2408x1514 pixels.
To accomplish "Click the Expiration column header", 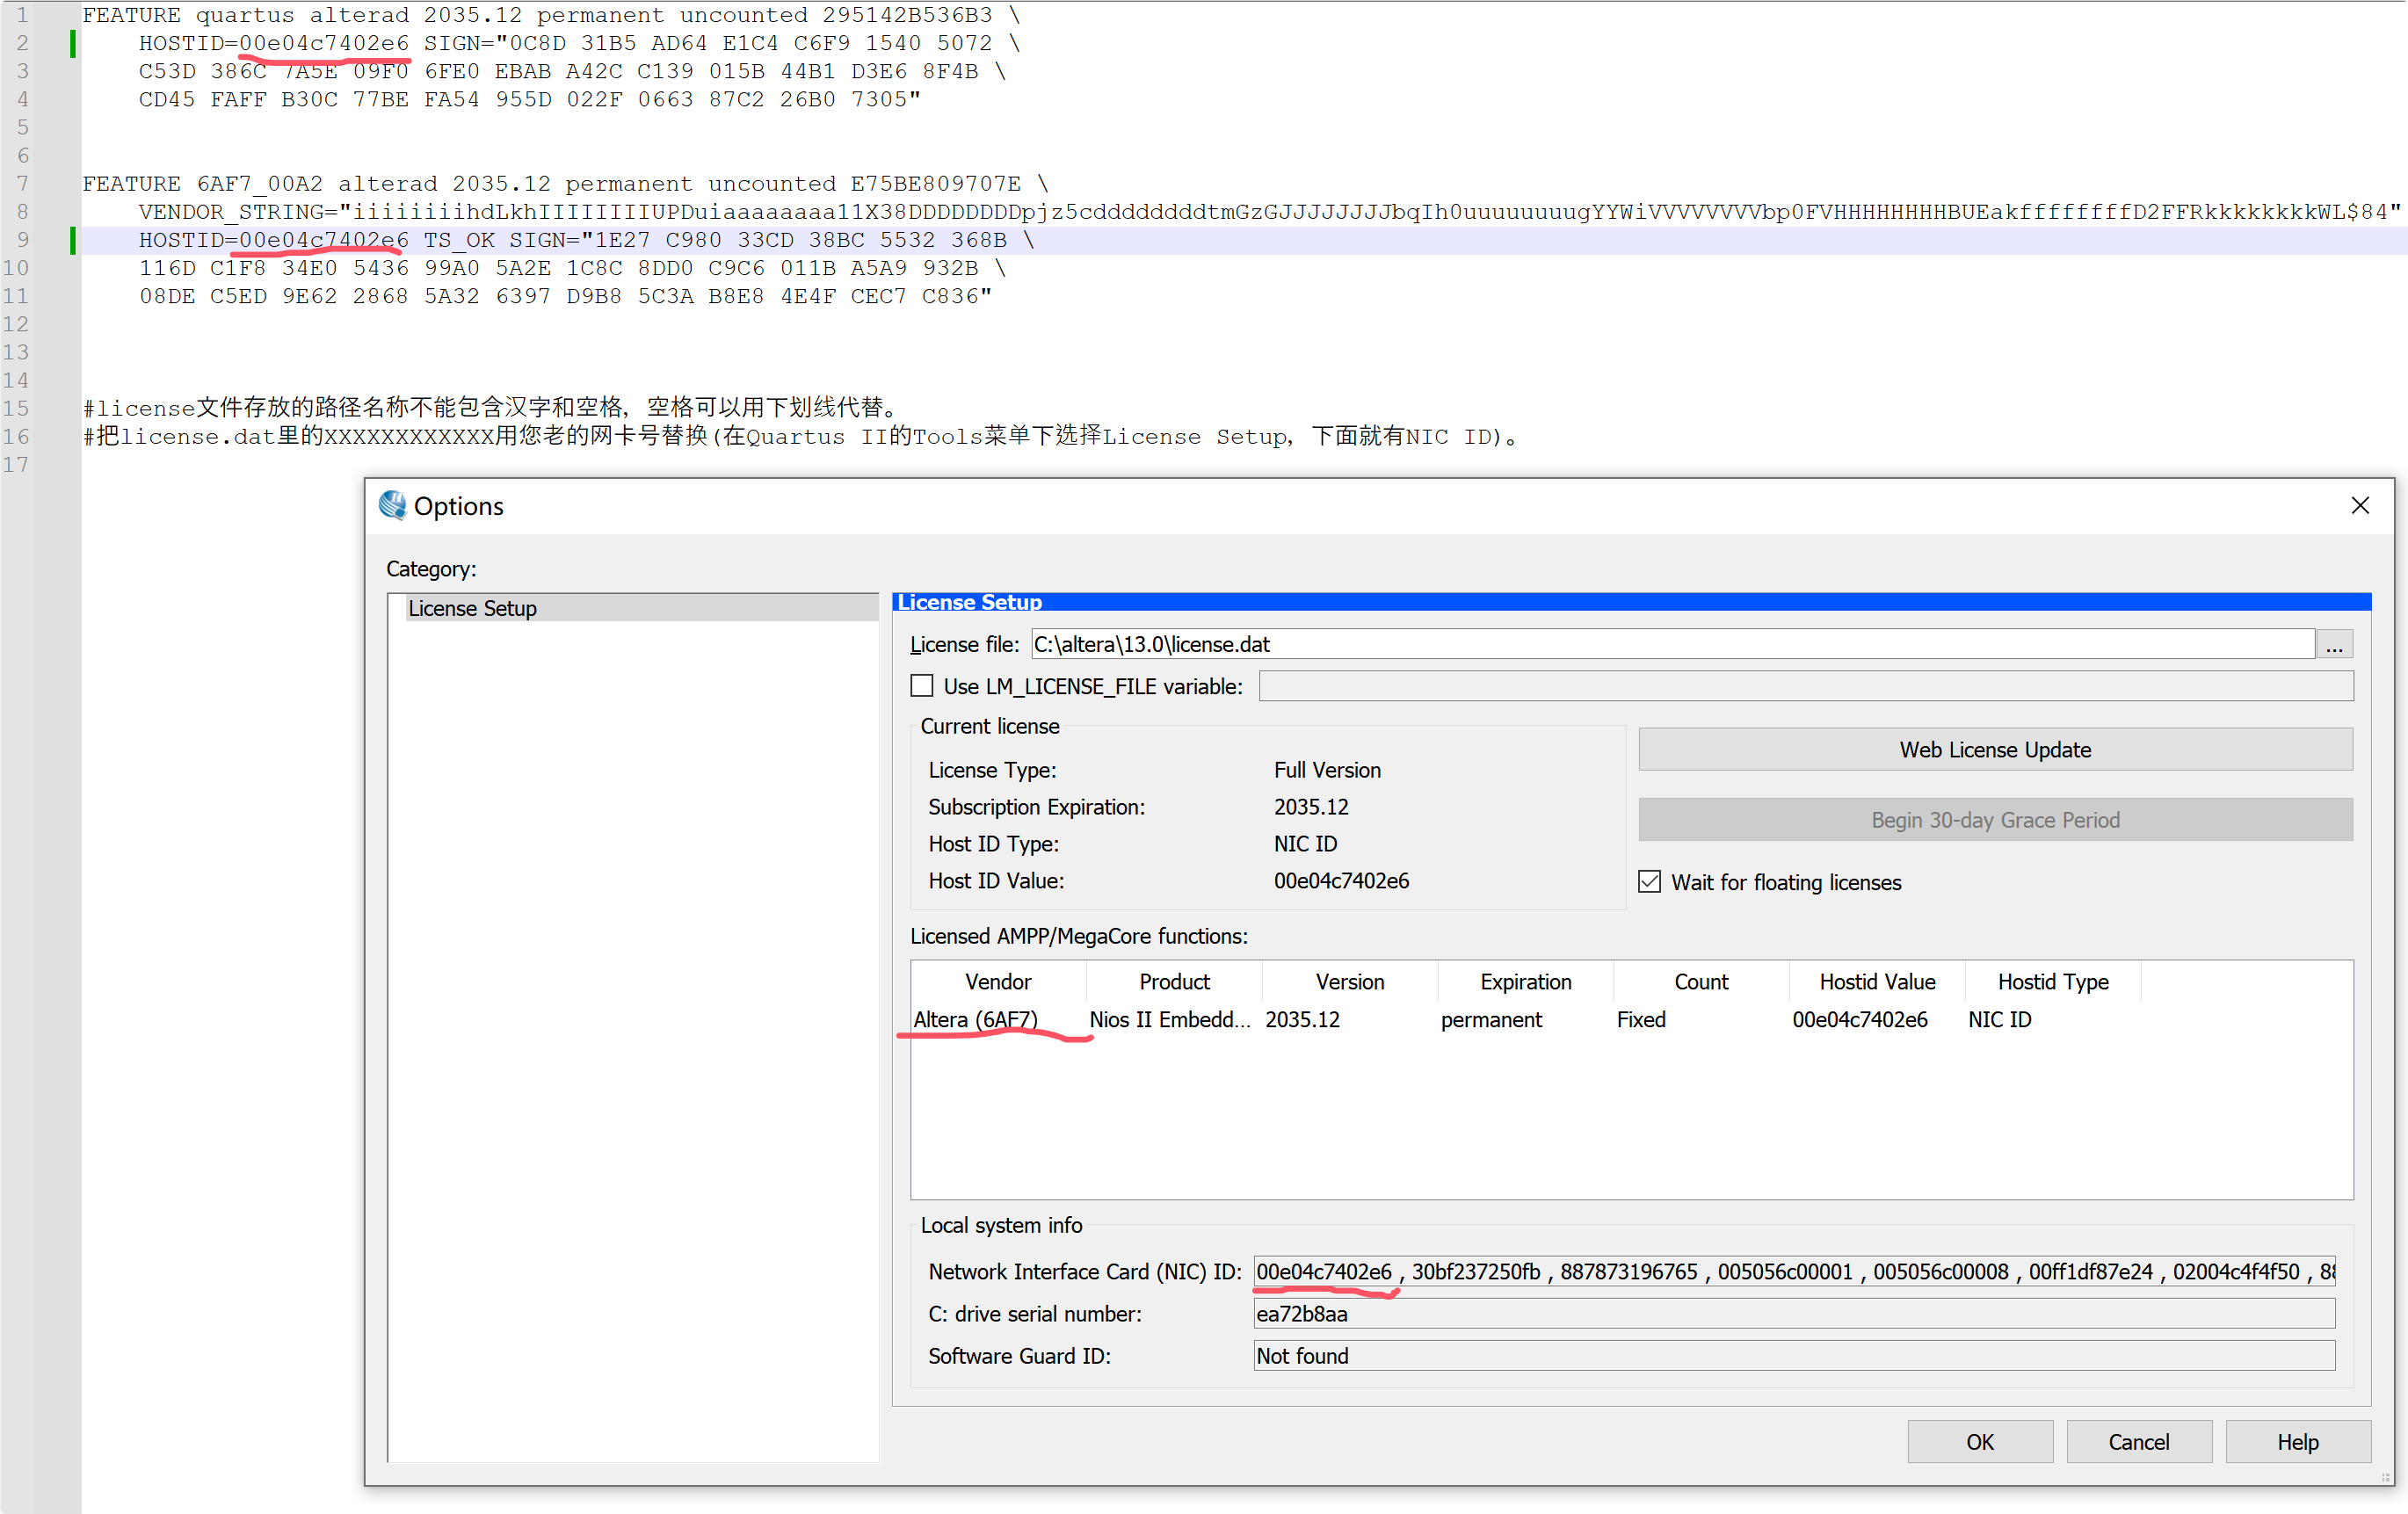I will (1525, 981).
